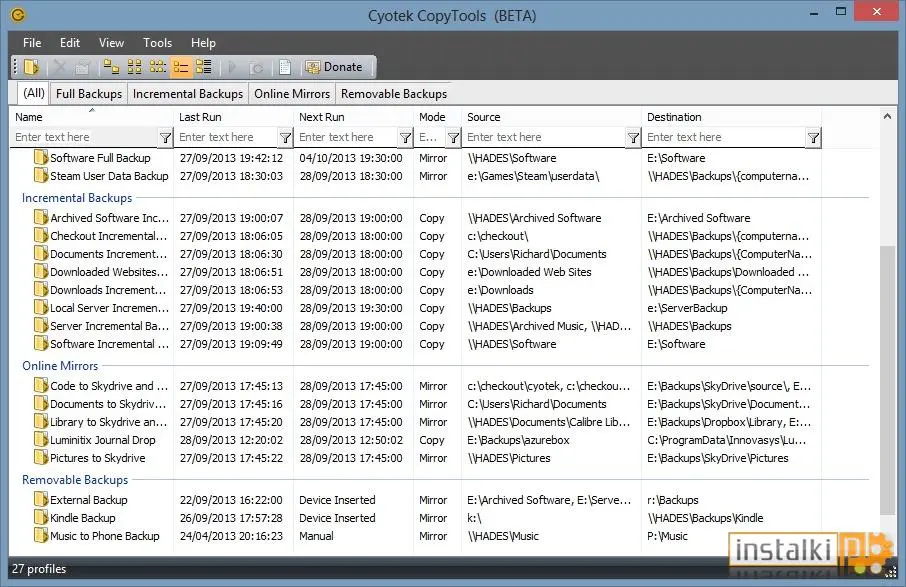Image resolution: width=906 pixels, height=587 pixels.
Task: Open the log document toolbar icon
Action: (285, 67)
